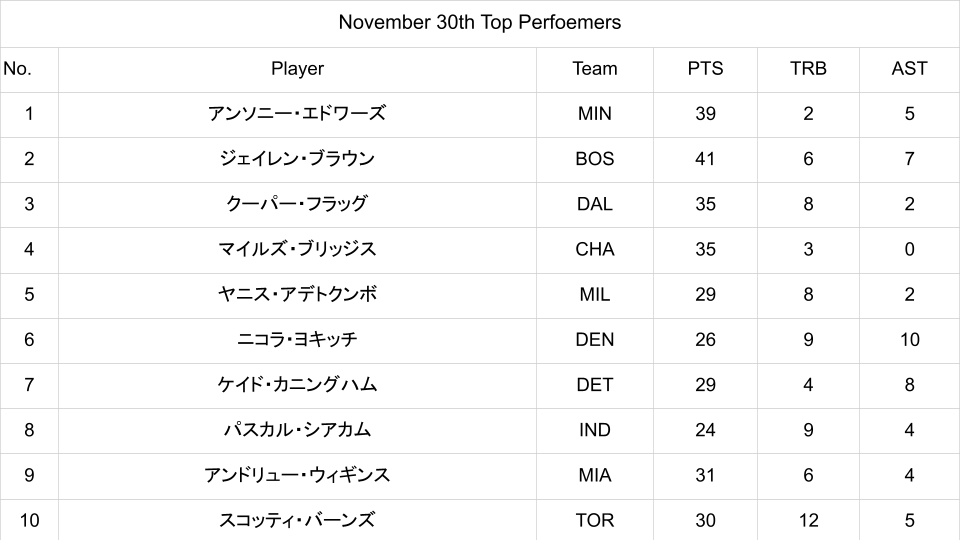The width and height of the screenshot is (960, 540).
Task: Click the "AST" column header
Action: pyautogui.click(x=909, y=69)
